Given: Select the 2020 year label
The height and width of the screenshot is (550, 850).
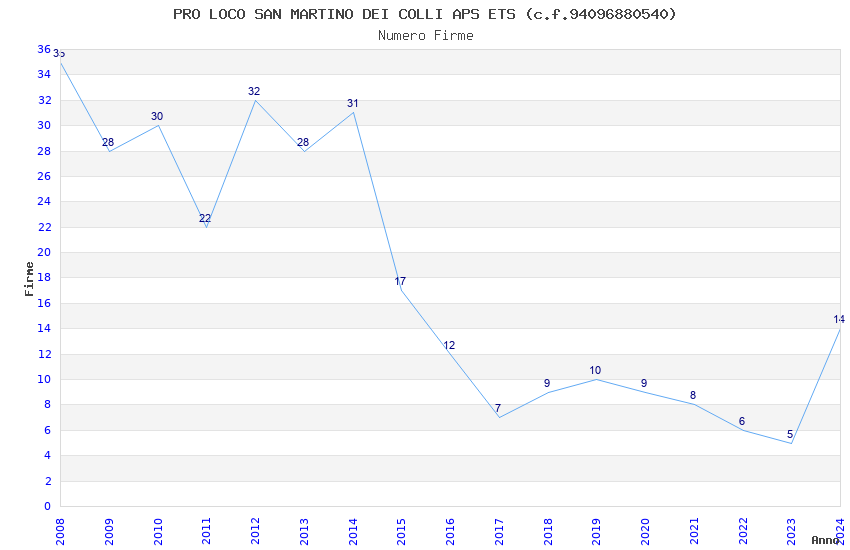Looking at the screenshot, I should click(x=645, y=532).
